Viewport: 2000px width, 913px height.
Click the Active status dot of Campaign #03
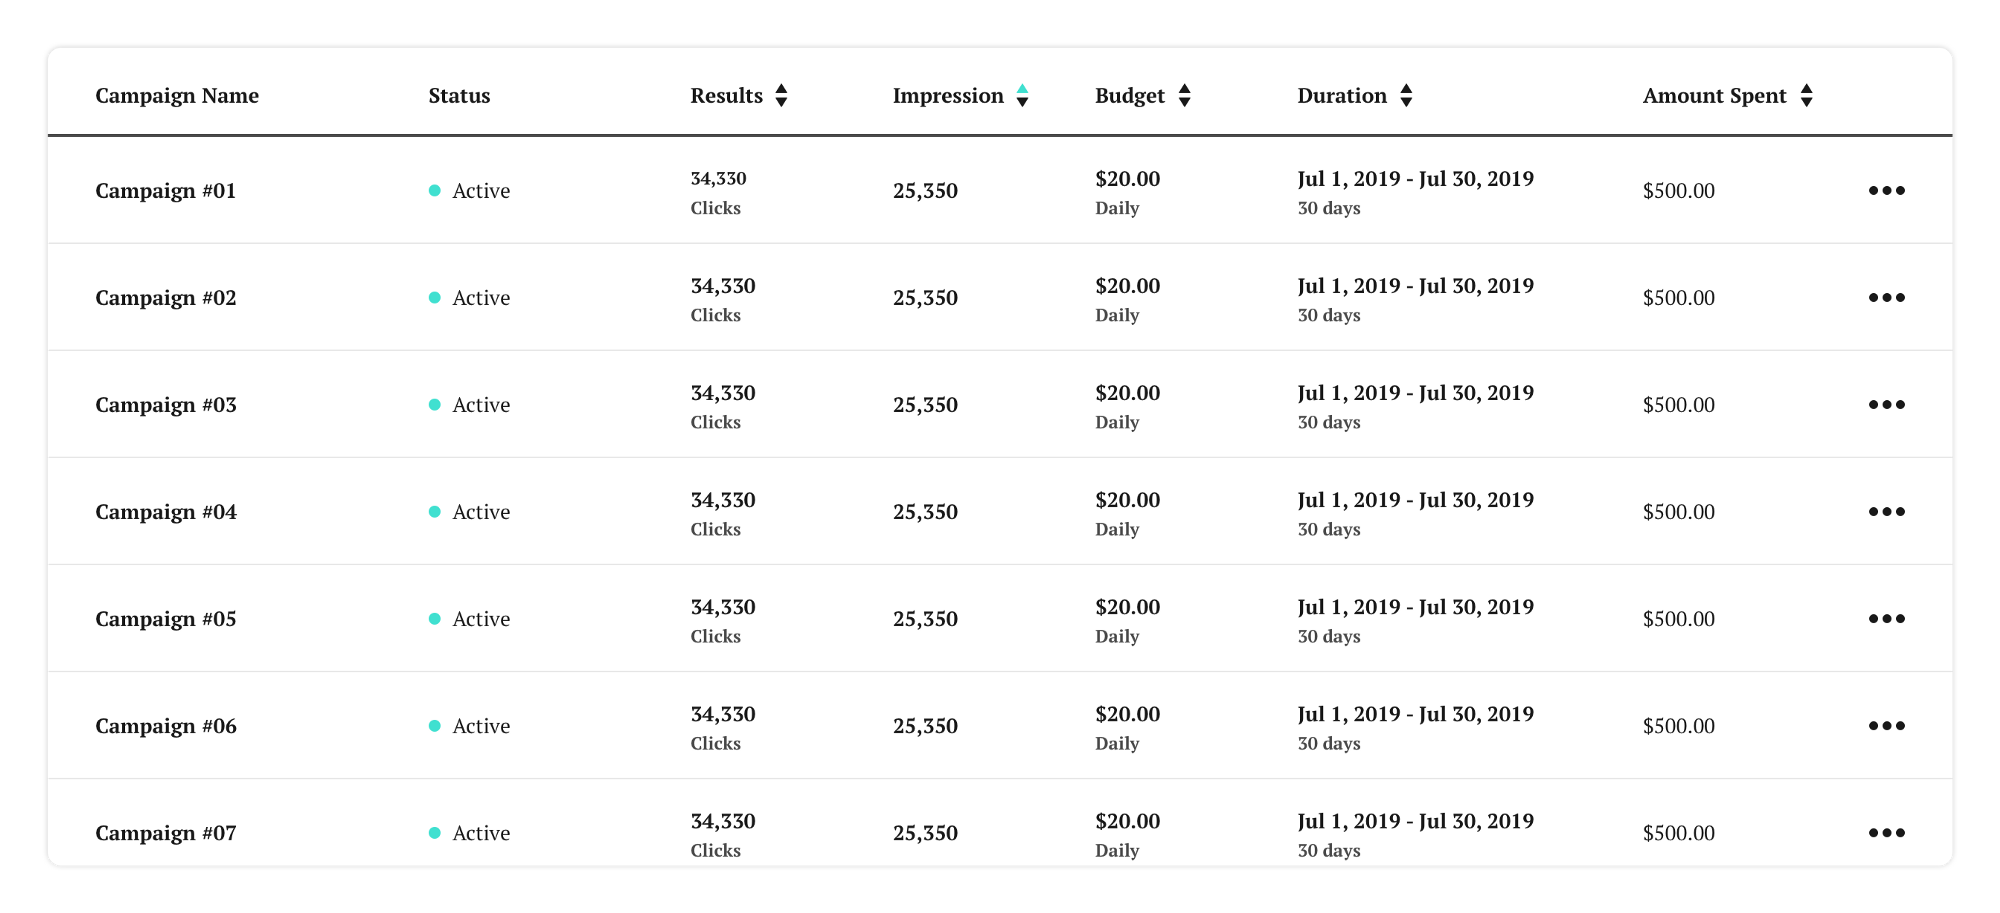tap(435, 405)
